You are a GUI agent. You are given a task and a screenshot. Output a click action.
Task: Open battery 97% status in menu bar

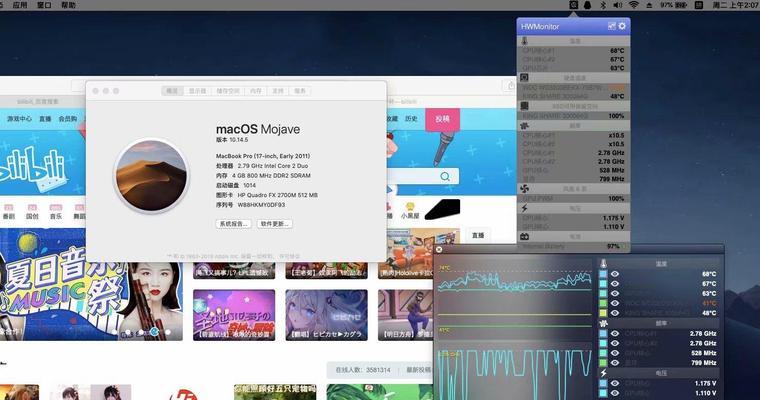click(674, 5)
